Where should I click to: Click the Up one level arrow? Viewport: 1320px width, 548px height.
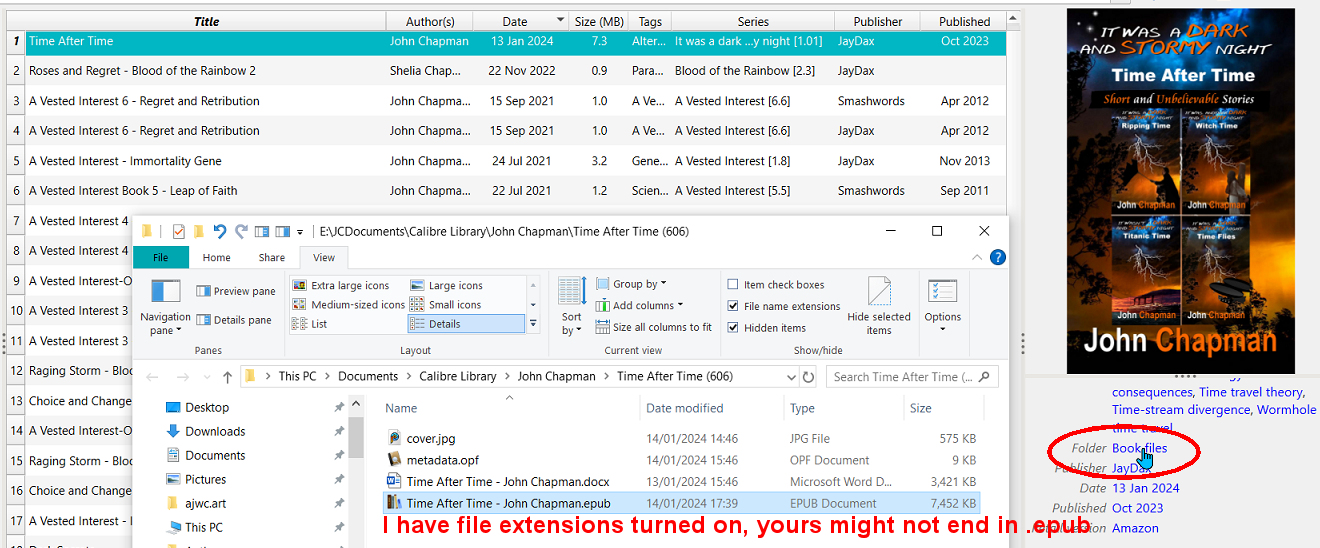coord(227,377)
